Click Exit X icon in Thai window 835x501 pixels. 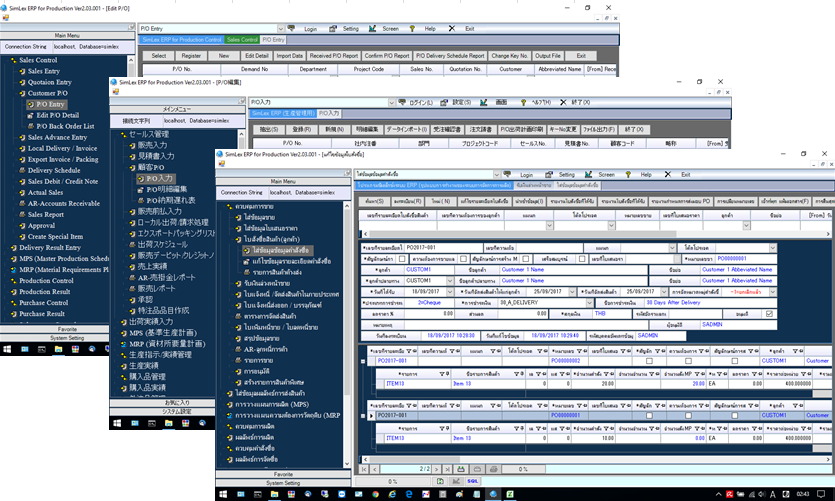[x=668, y=174]
